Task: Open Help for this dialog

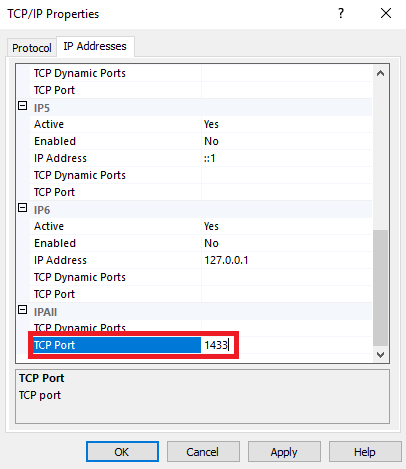Action: [x=365, y=452]
